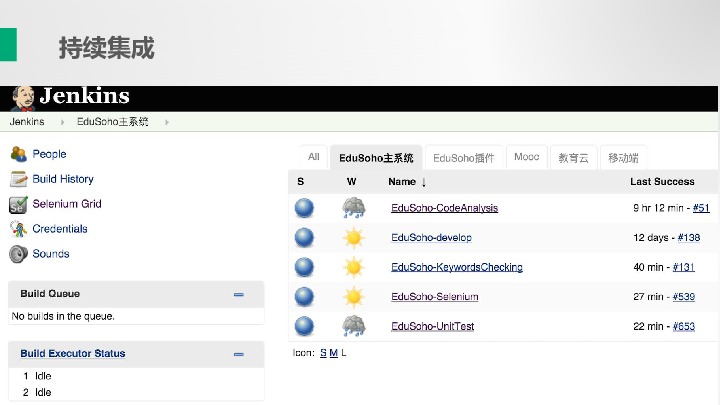720x405 pixels.
Task: Switch to the EduSoho插件 tab
Action: (x=464, y=158)
